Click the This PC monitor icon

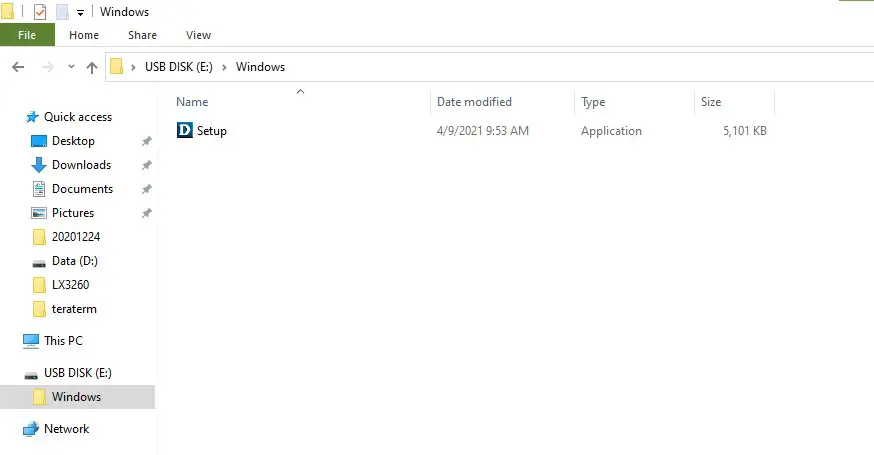pos(31,341)
